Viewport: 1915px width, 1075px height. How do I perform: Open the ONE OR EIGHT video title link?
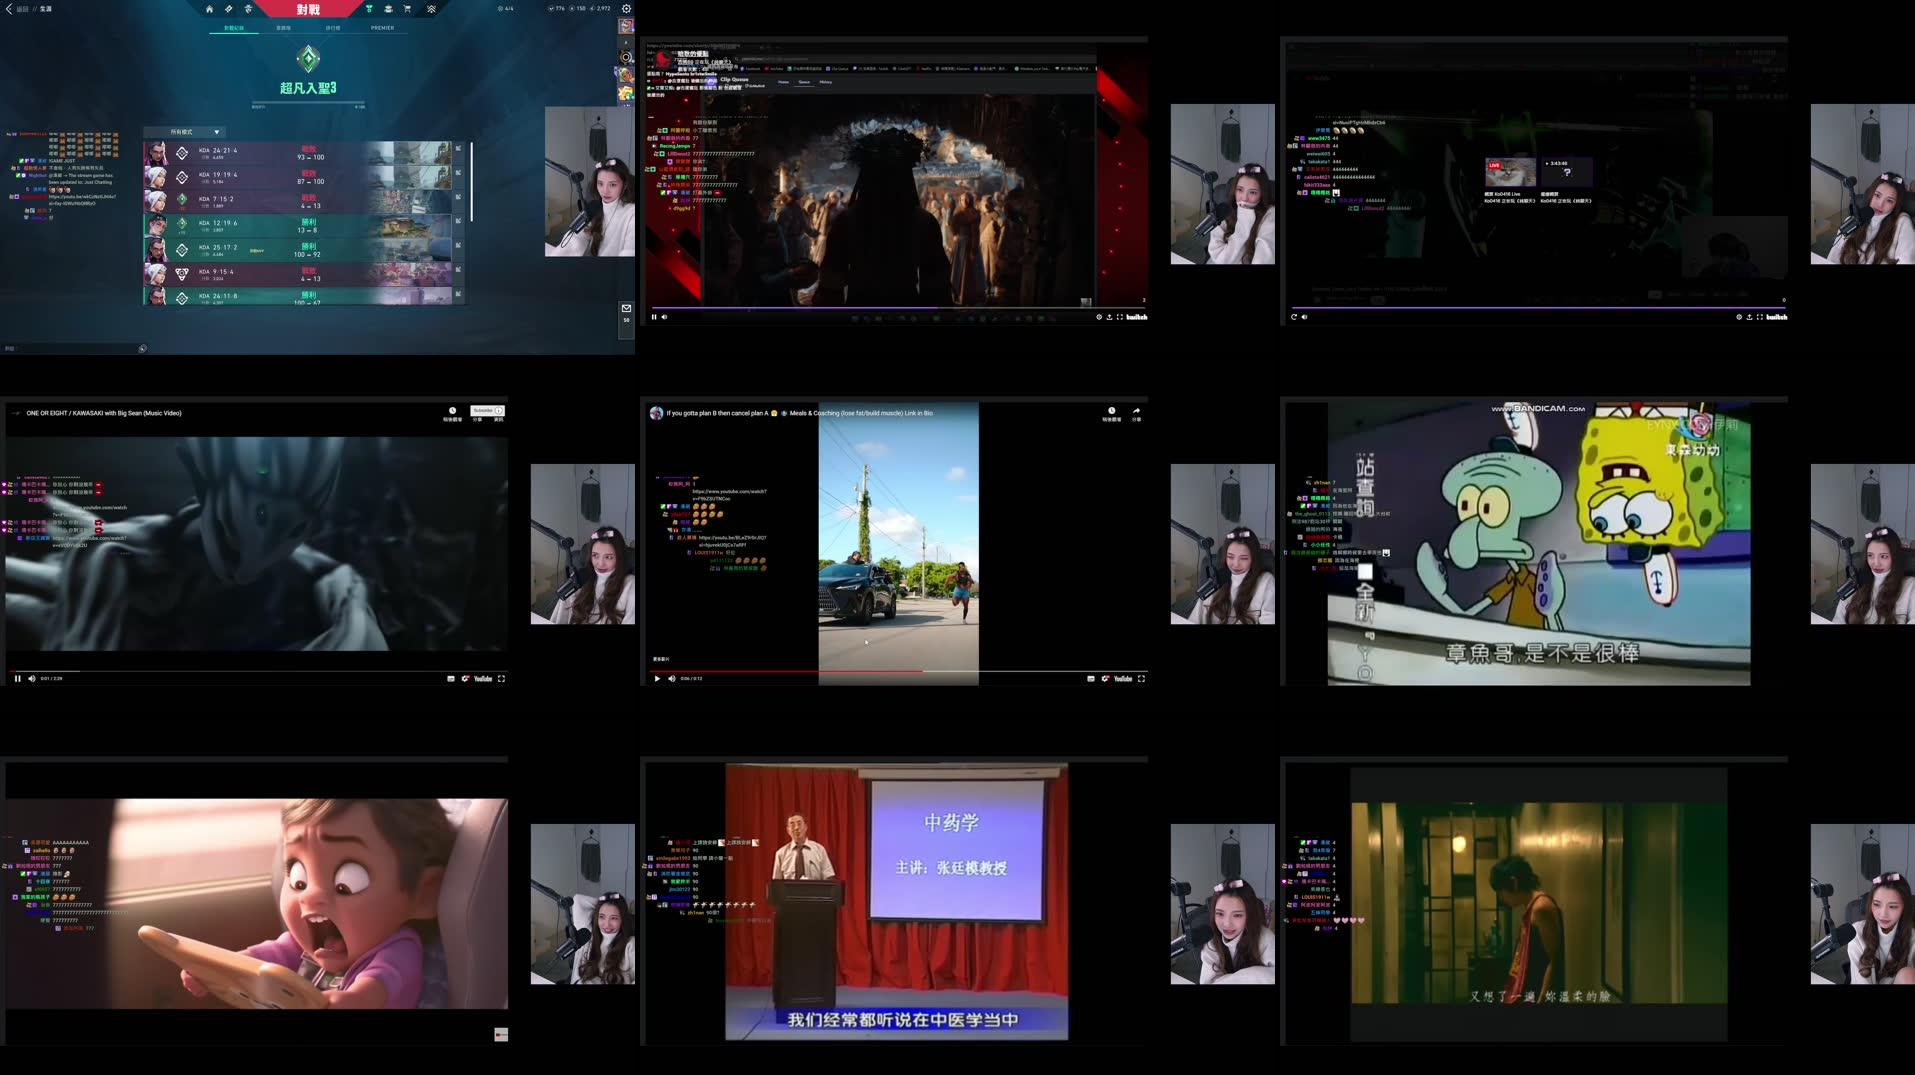click(x=104, y=413)
